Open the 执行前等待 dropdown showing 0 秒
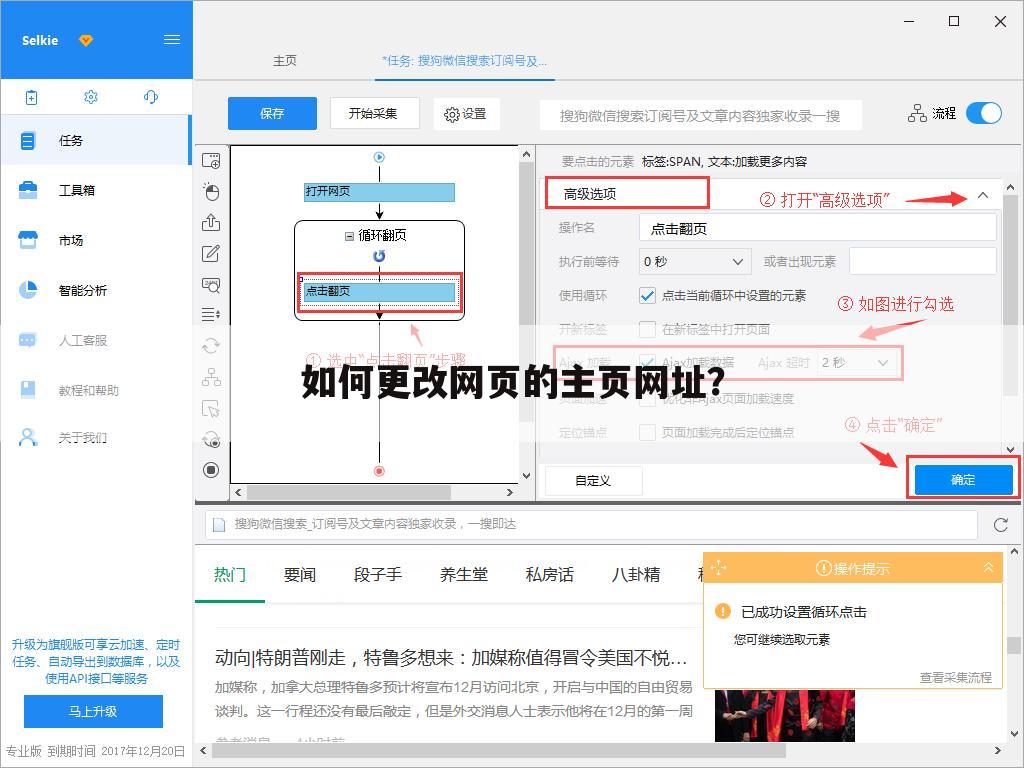 coord(695,262)
